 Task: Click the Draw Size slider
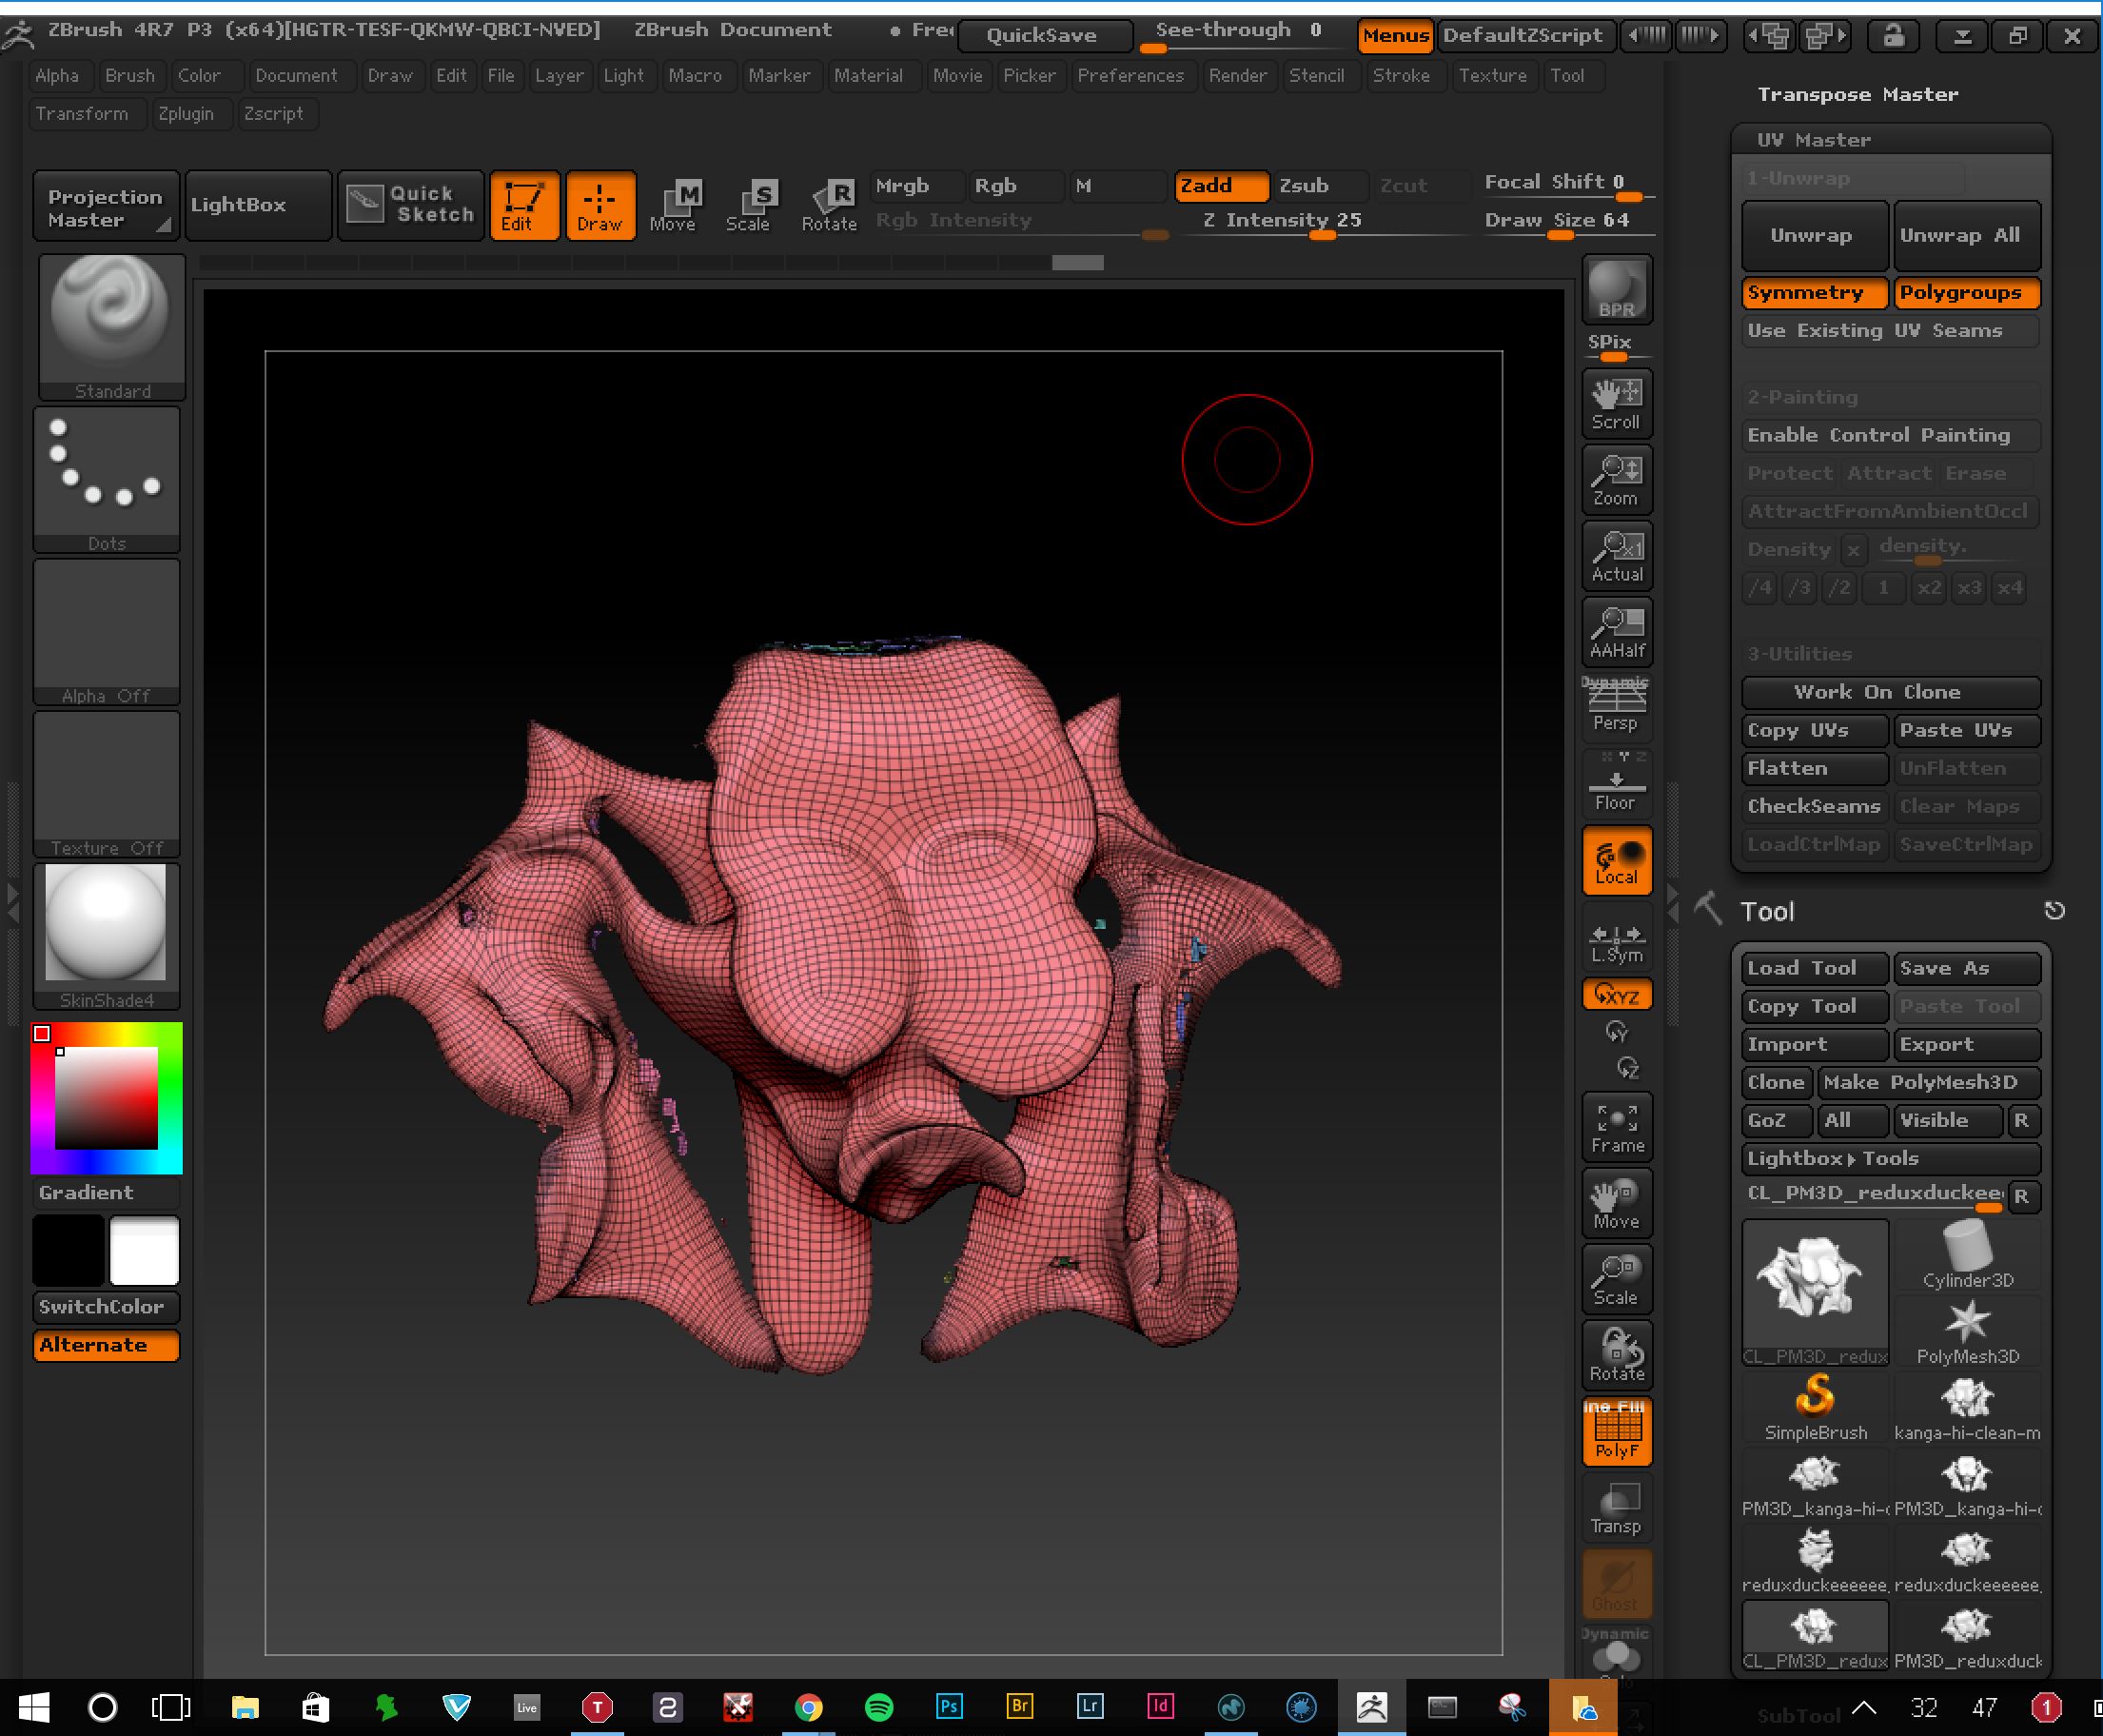1568,222
